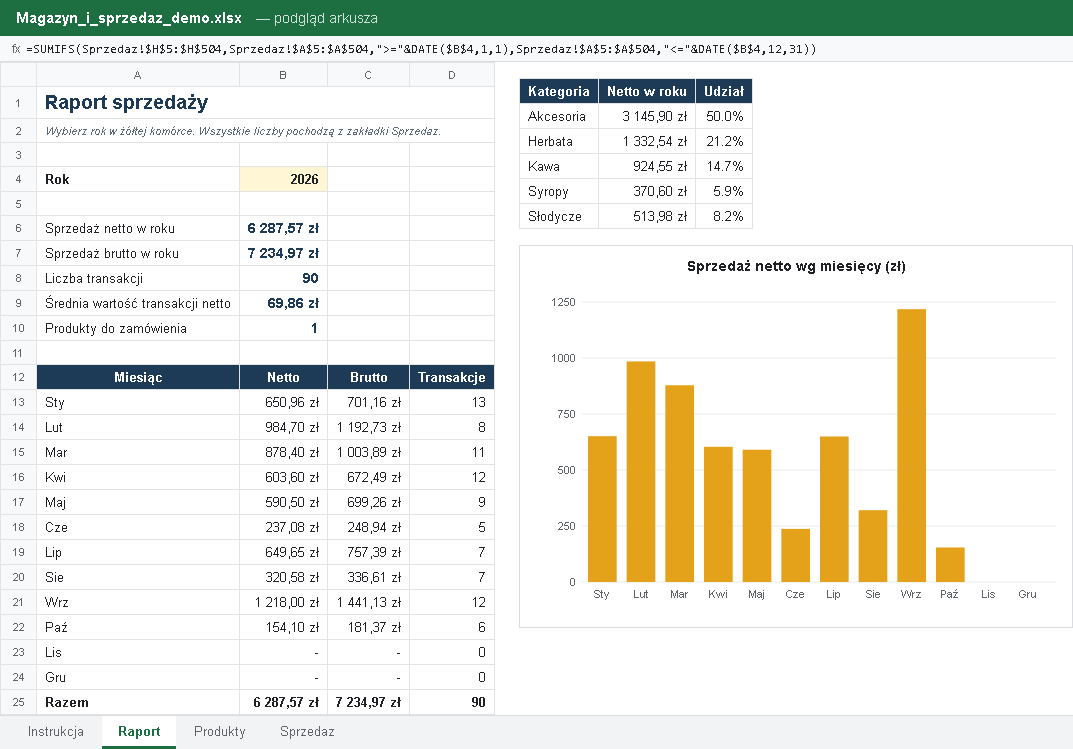Viewport: 1073px width, 749px height.
Task: Switch to the Instrukcja sheet tab
Action: point(55,731)
